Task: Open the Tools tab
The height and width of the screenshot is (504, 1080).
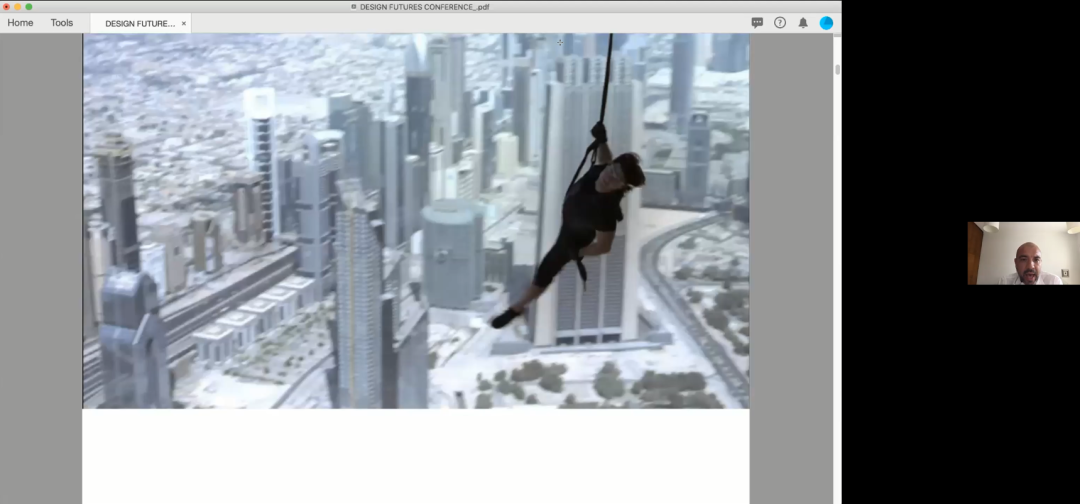Action: 61,23
